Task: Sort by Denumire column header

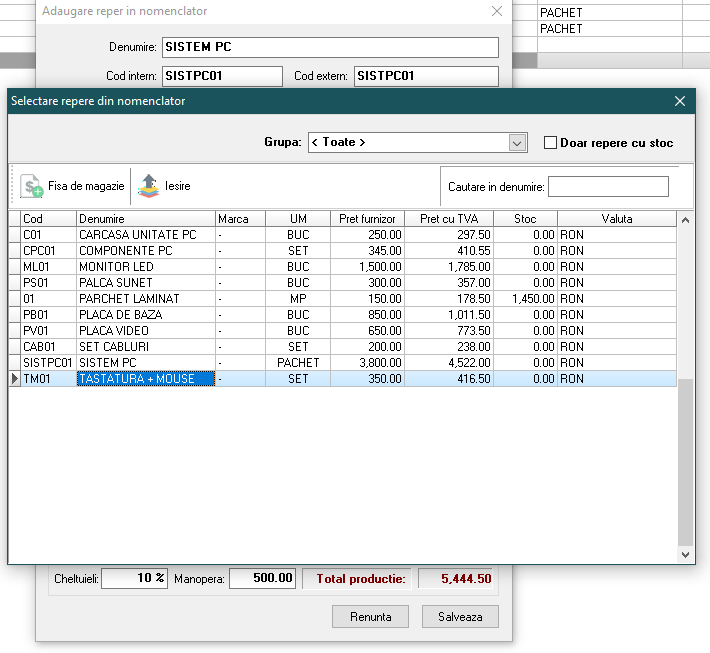Action: (146, 219)
